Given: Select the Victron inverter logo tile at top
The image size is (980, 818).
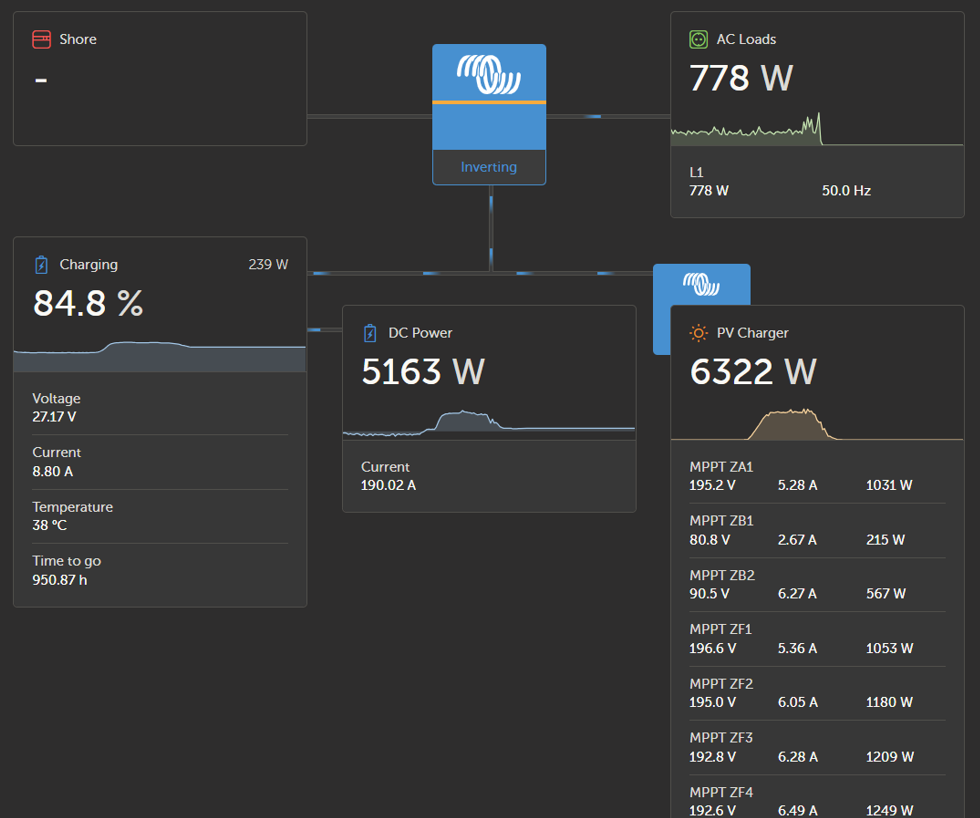Looking at the screenshot, I should [x=489, y=75].
